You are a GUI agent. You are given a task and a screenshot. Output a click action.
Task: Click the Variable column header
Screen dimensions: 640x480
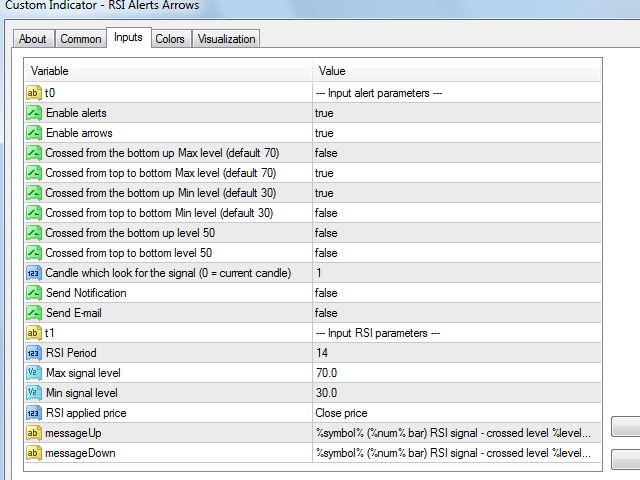pos(168,71)
